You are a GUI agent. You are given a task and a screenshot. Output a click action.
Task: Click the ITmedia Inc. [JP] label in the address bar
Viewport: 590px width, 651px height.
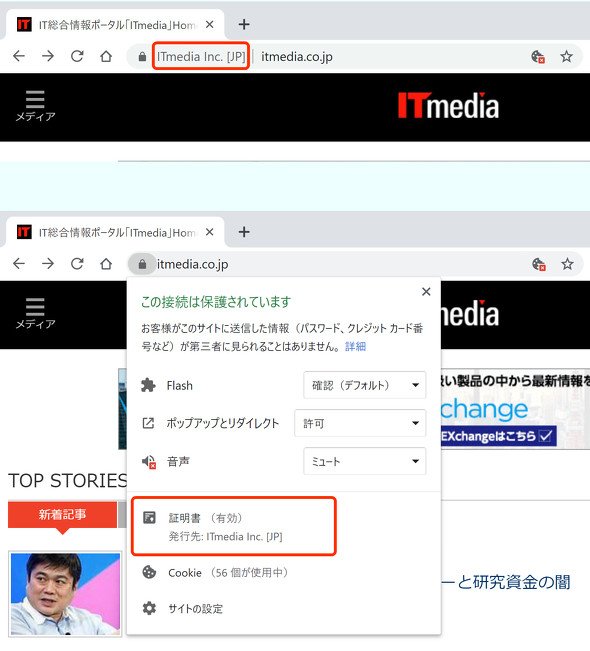point(201,56)
